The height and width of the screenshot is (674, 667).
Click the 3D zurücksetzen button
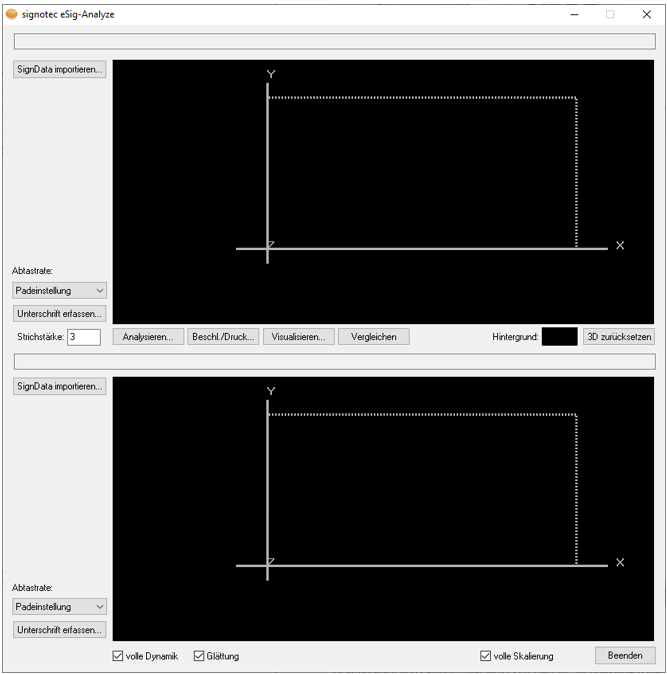619,337
